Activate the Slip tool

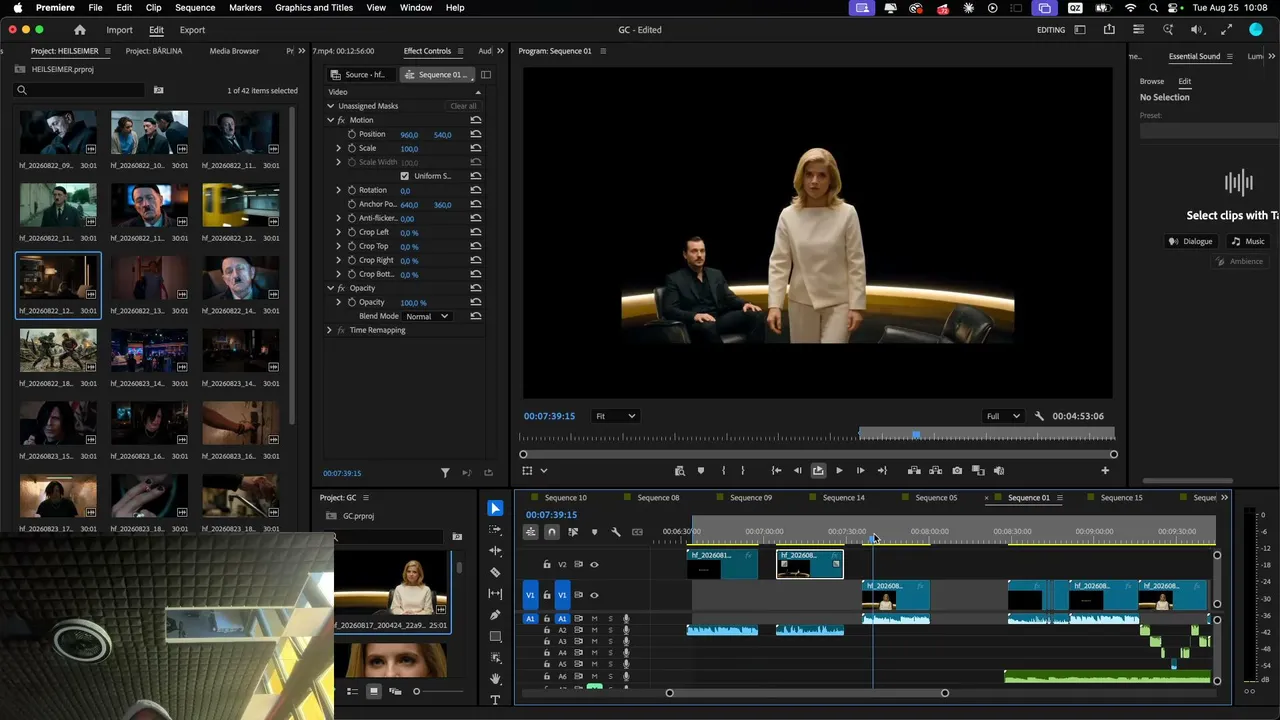coord(495,594)
